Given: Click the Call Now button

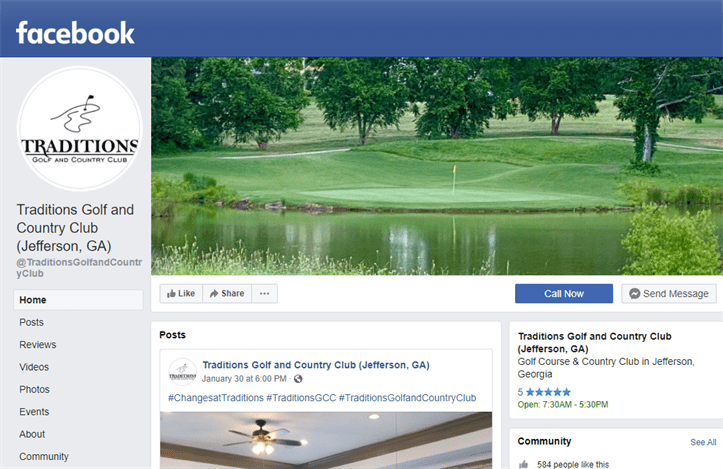Looking at the screenshot, I should 563,293.
